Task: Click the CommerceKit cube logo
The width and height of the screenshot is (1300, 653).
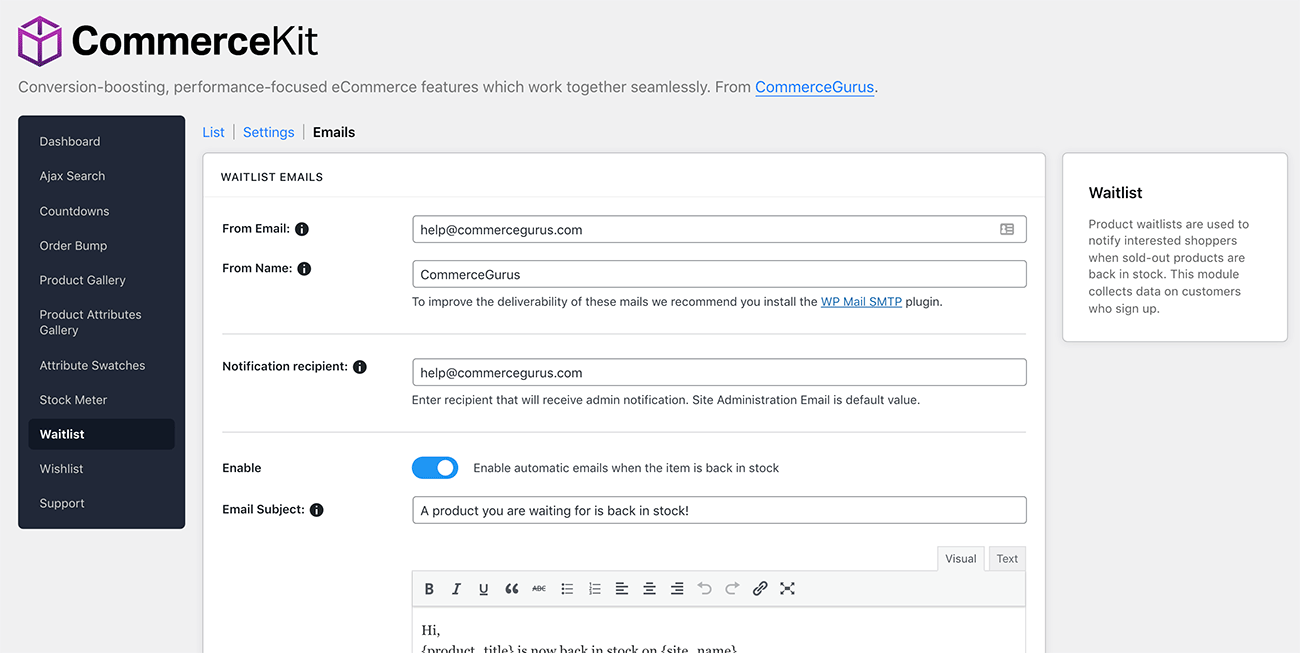Action: [x=41, y=41]
